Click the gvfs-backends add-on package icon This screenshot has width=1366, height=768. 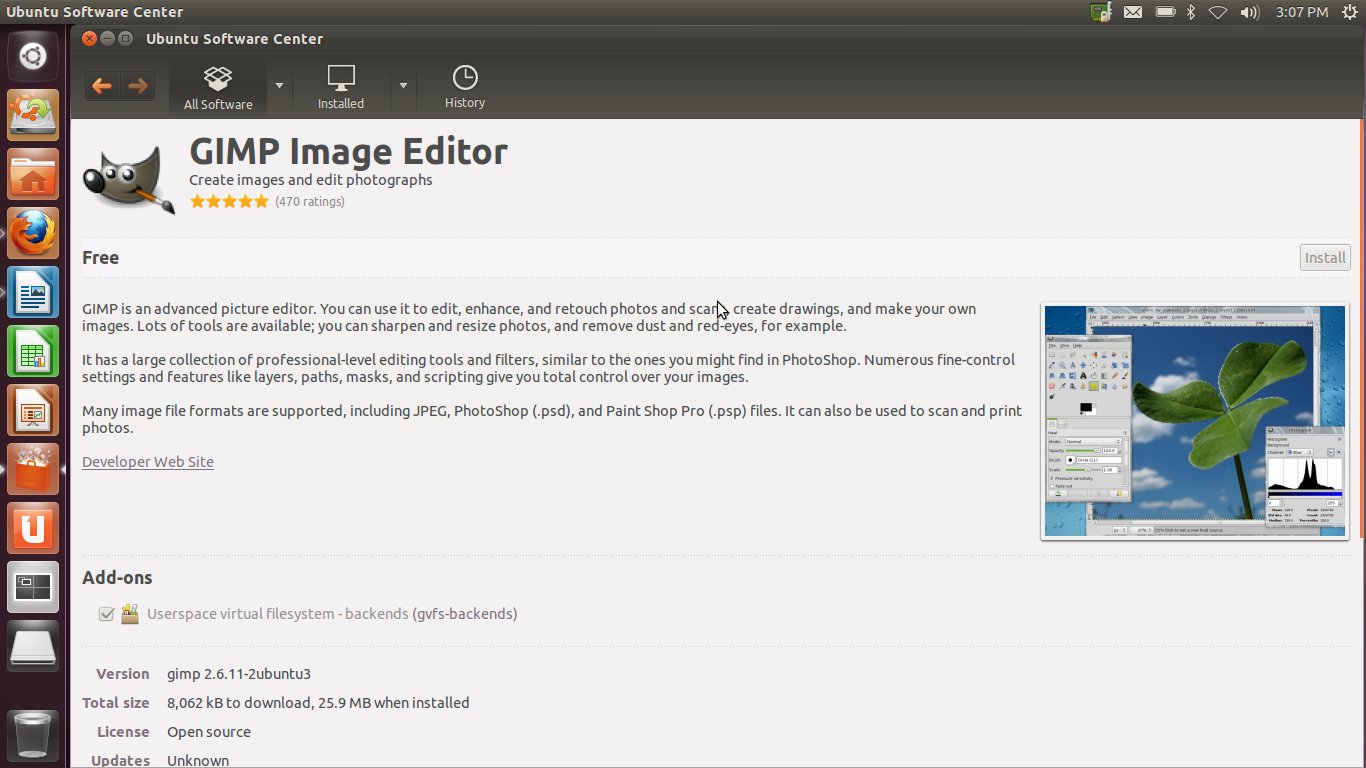tap(130, 614)
